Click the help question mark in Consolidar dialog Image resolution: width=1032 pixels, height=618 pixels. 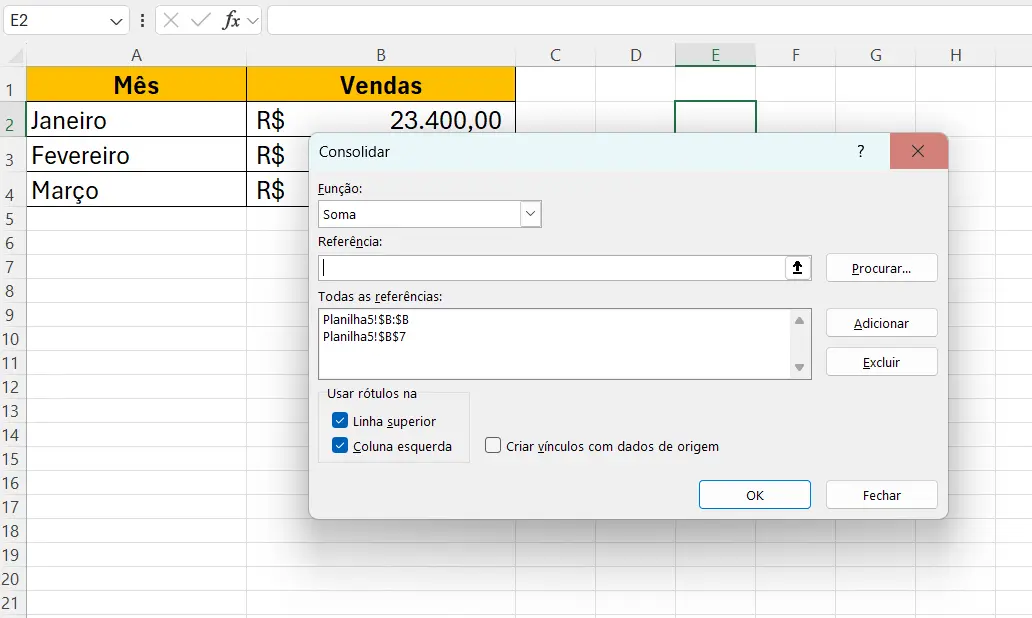click(x=860, y=151)
